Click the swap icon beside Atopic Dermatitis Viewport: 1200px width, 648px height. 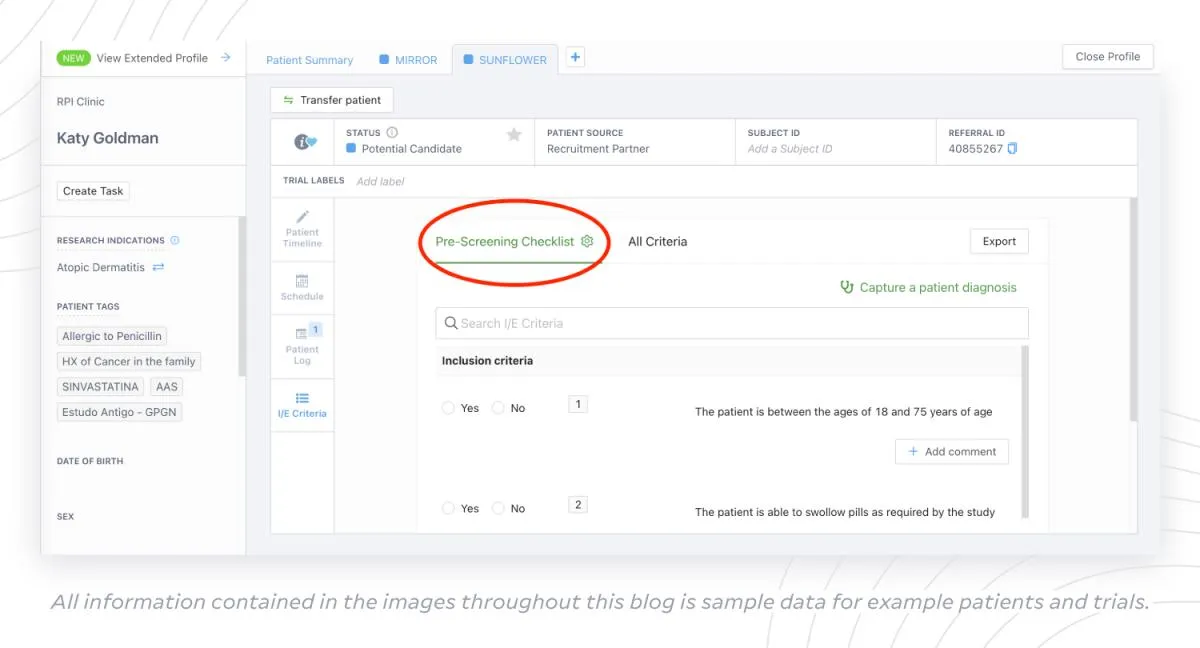(158, 268)
